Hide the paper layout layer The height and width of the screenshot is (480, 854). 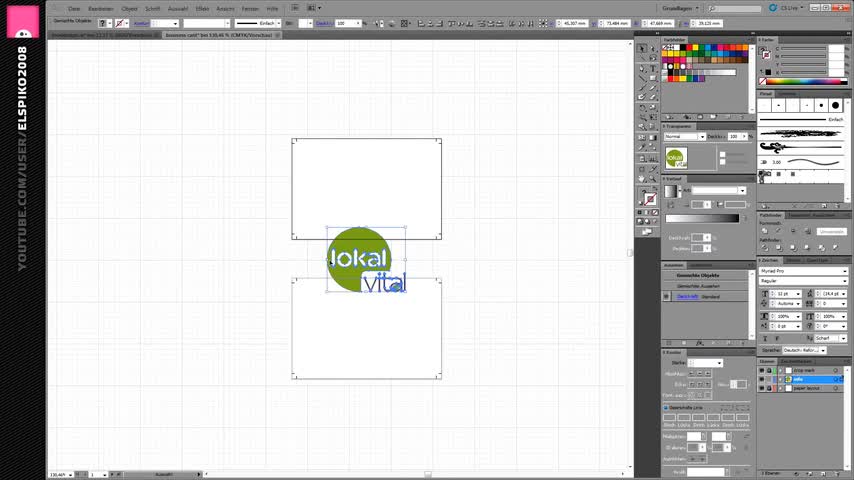(x=762, y=388)
